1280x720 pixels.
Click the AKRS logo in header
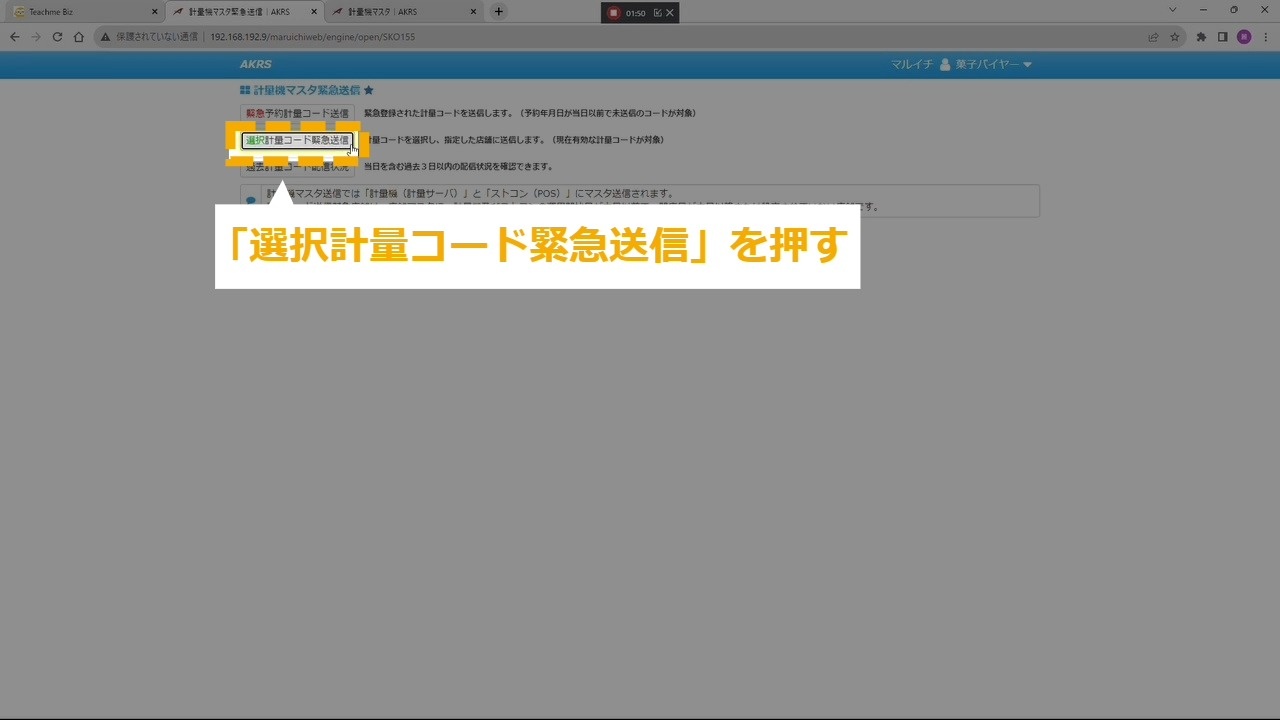[255, 65]
